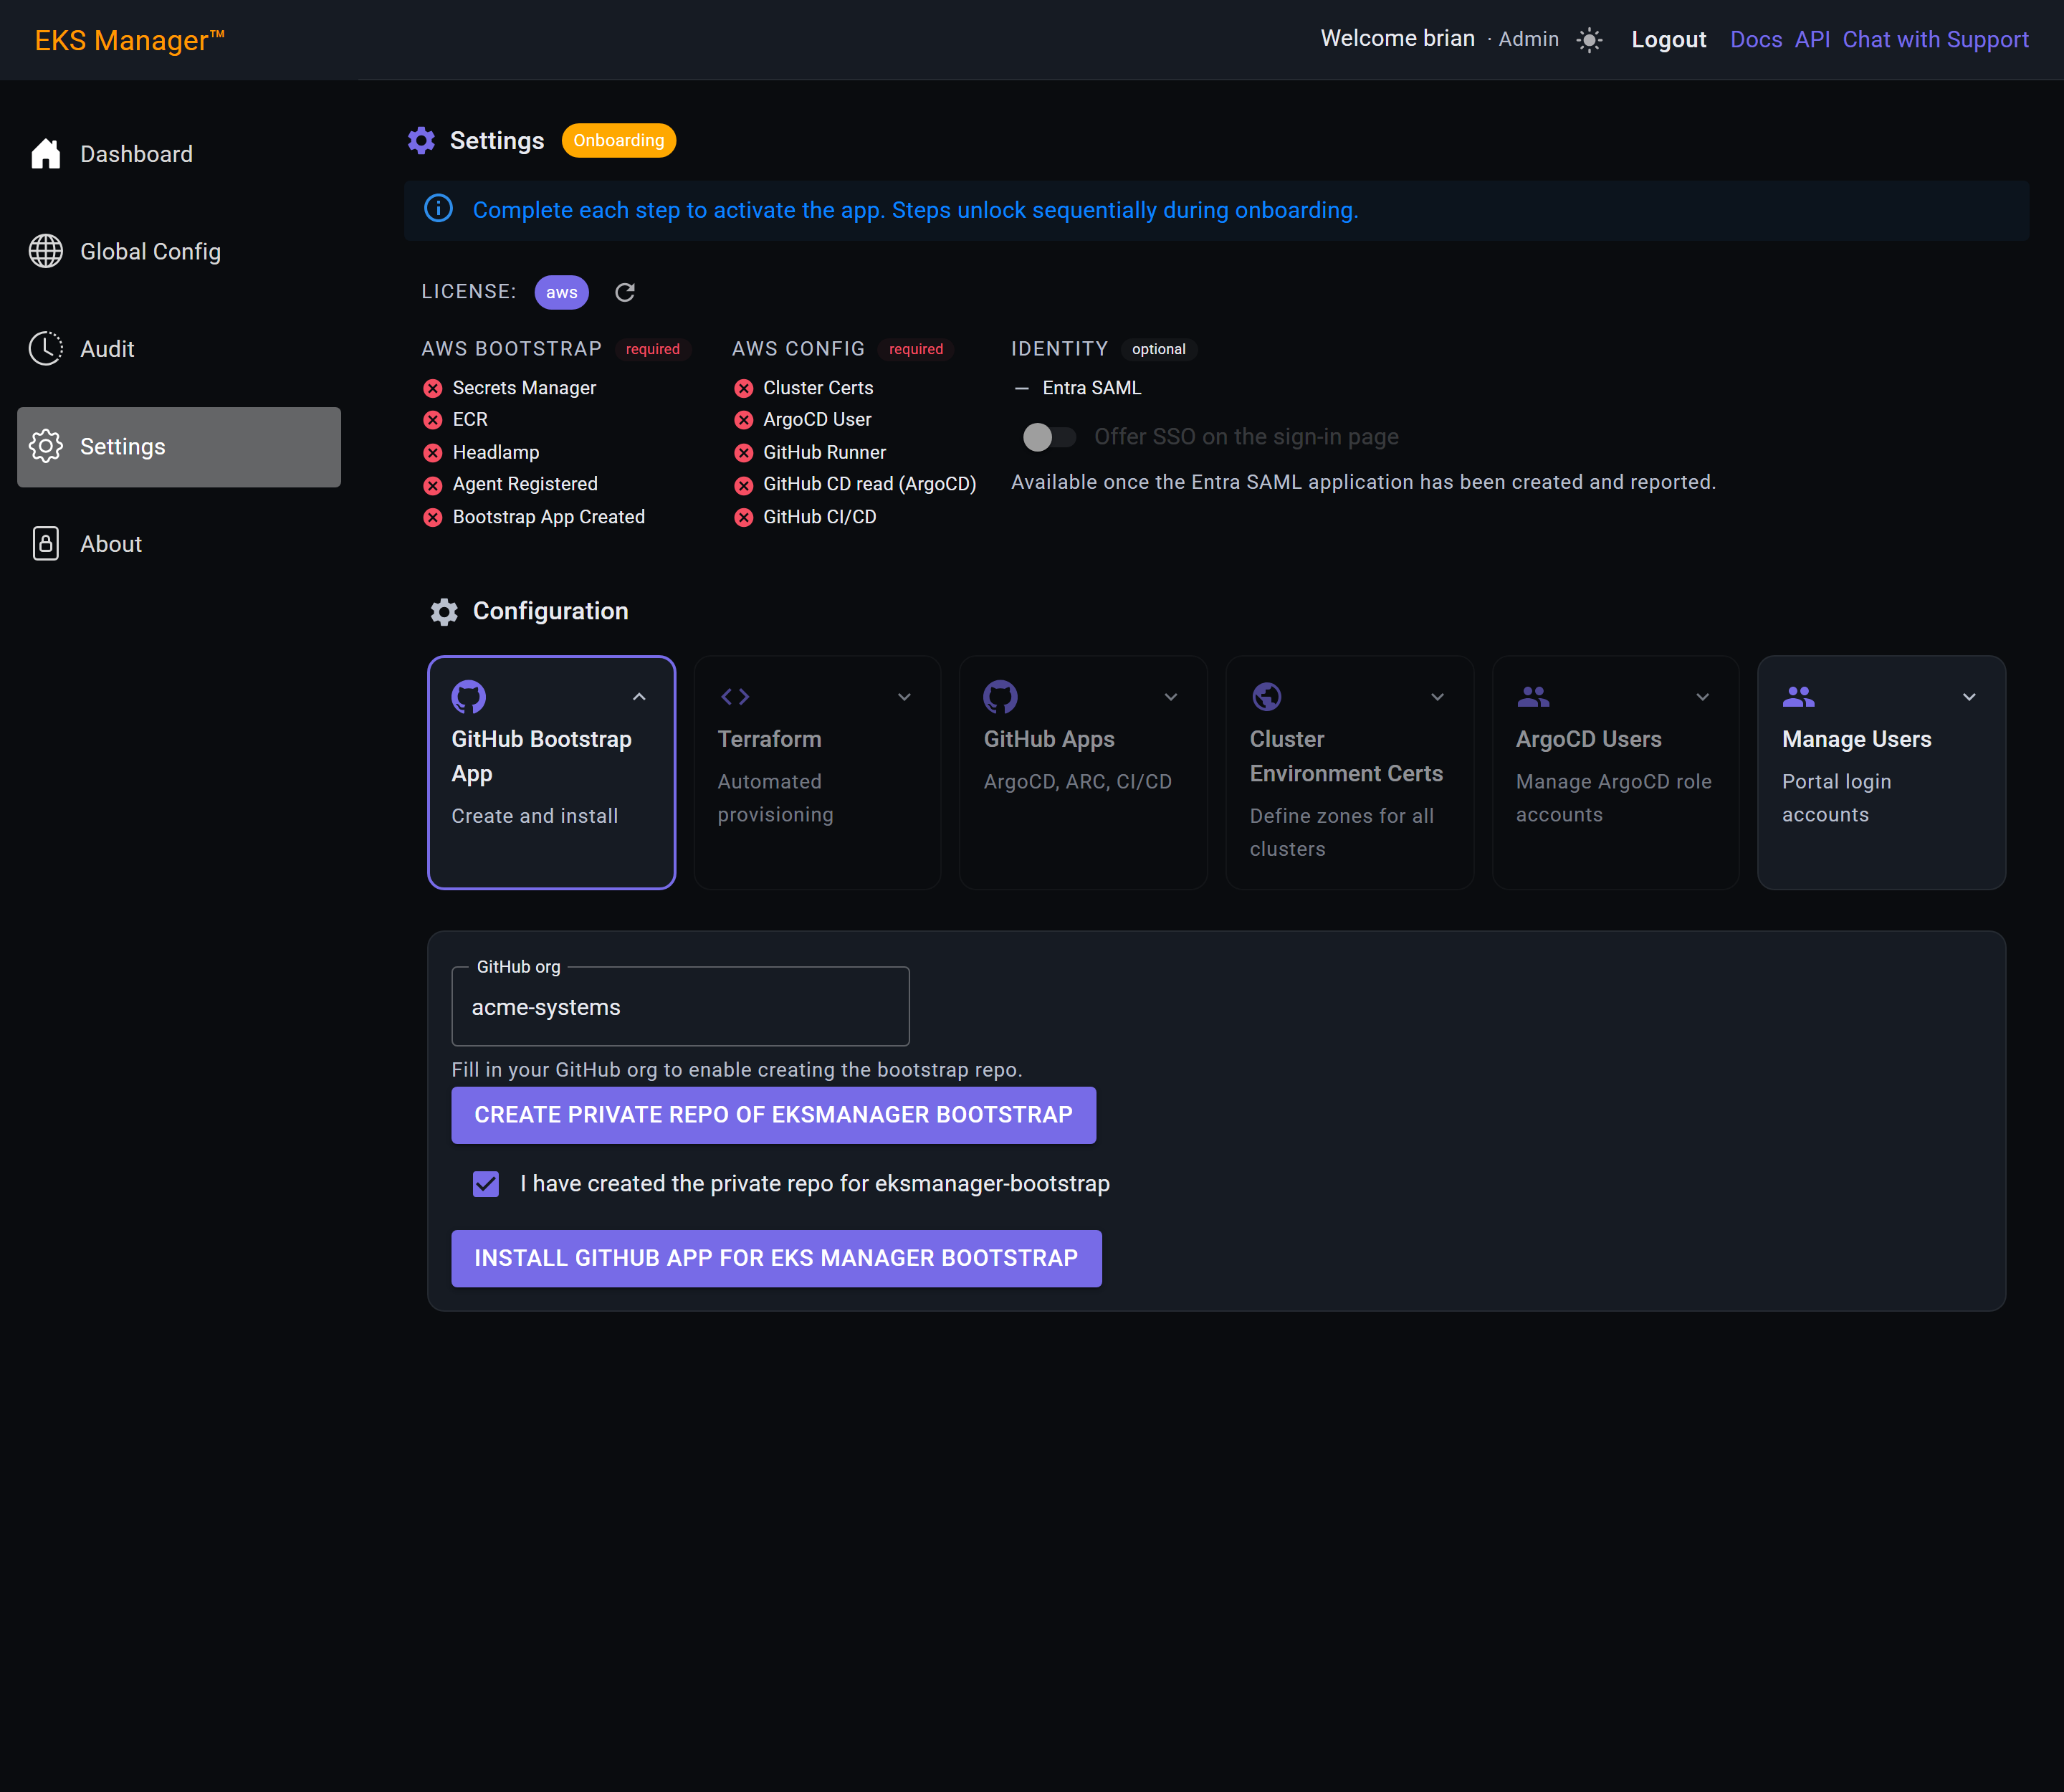Expand the Terraform card chevron

904,697
